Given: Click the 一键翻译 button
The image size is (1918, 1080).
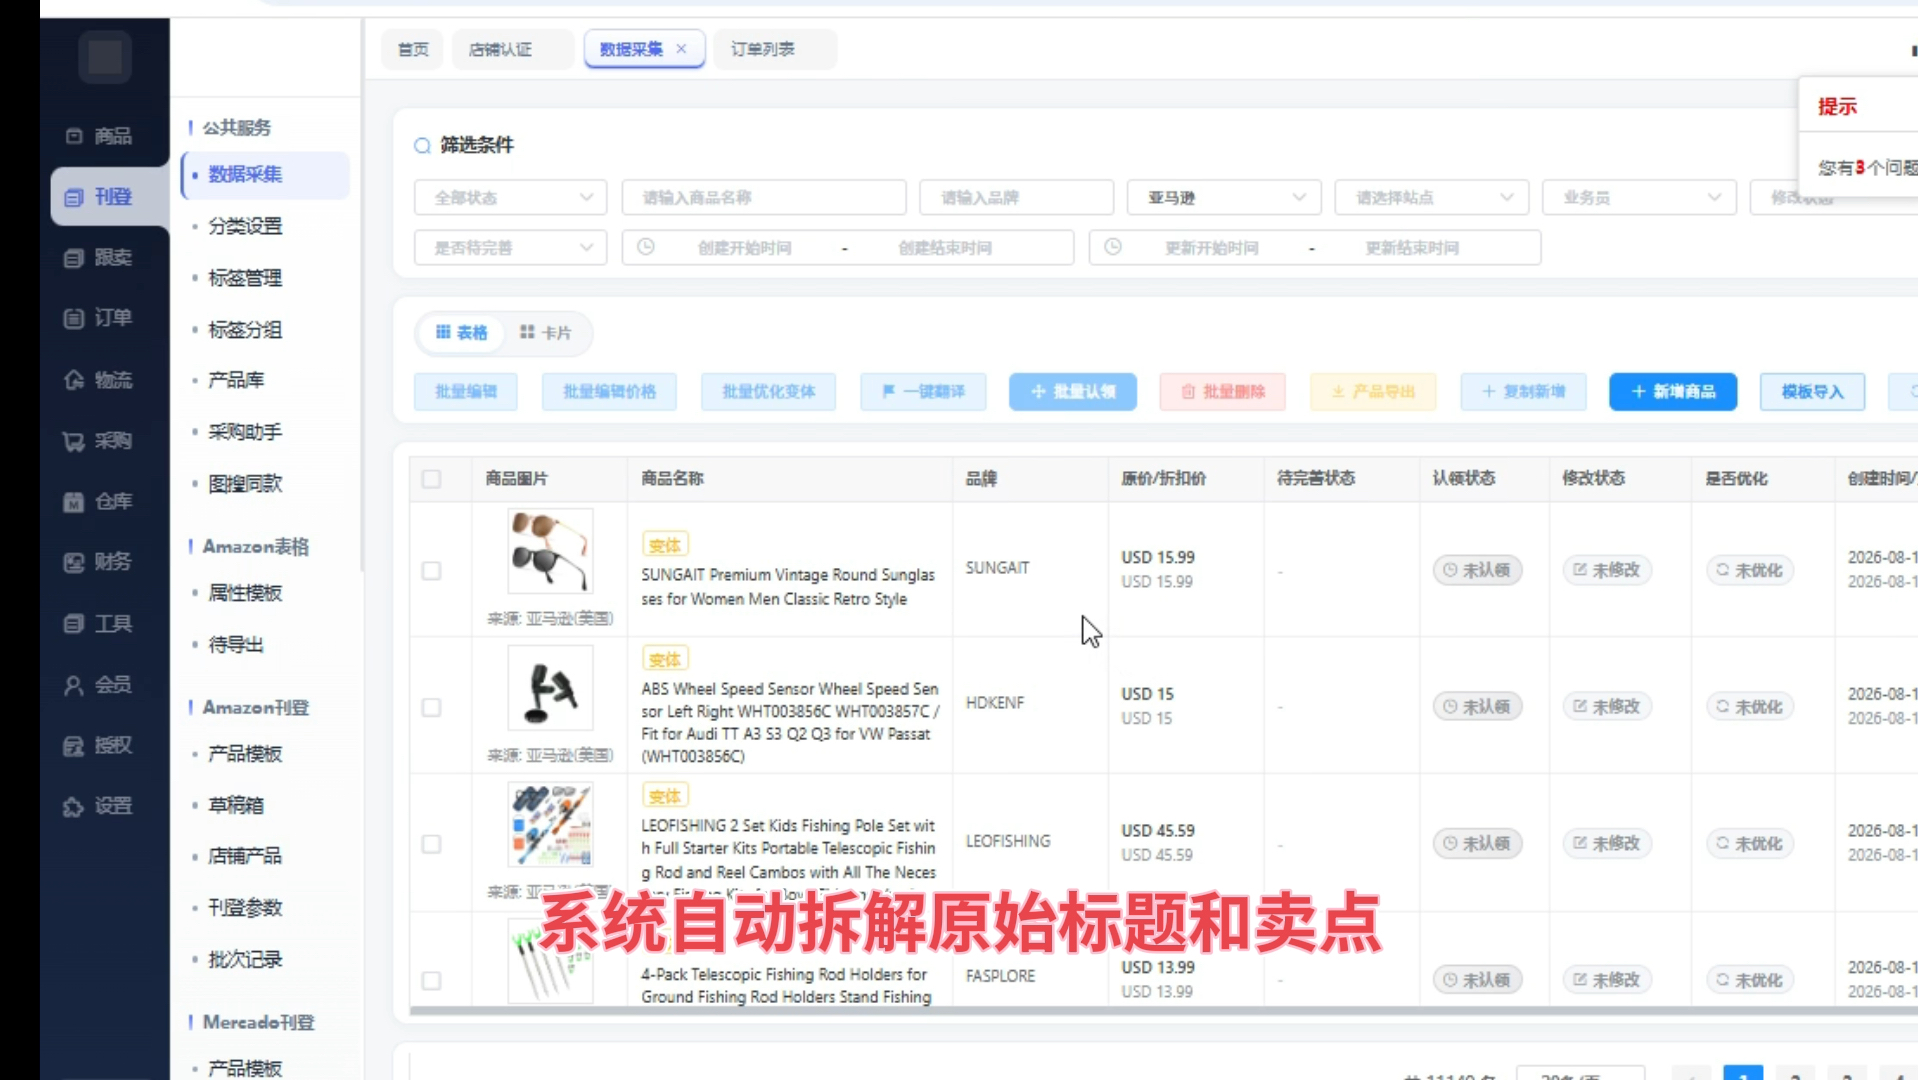Looking at the screenshot, I should (923, 392).
